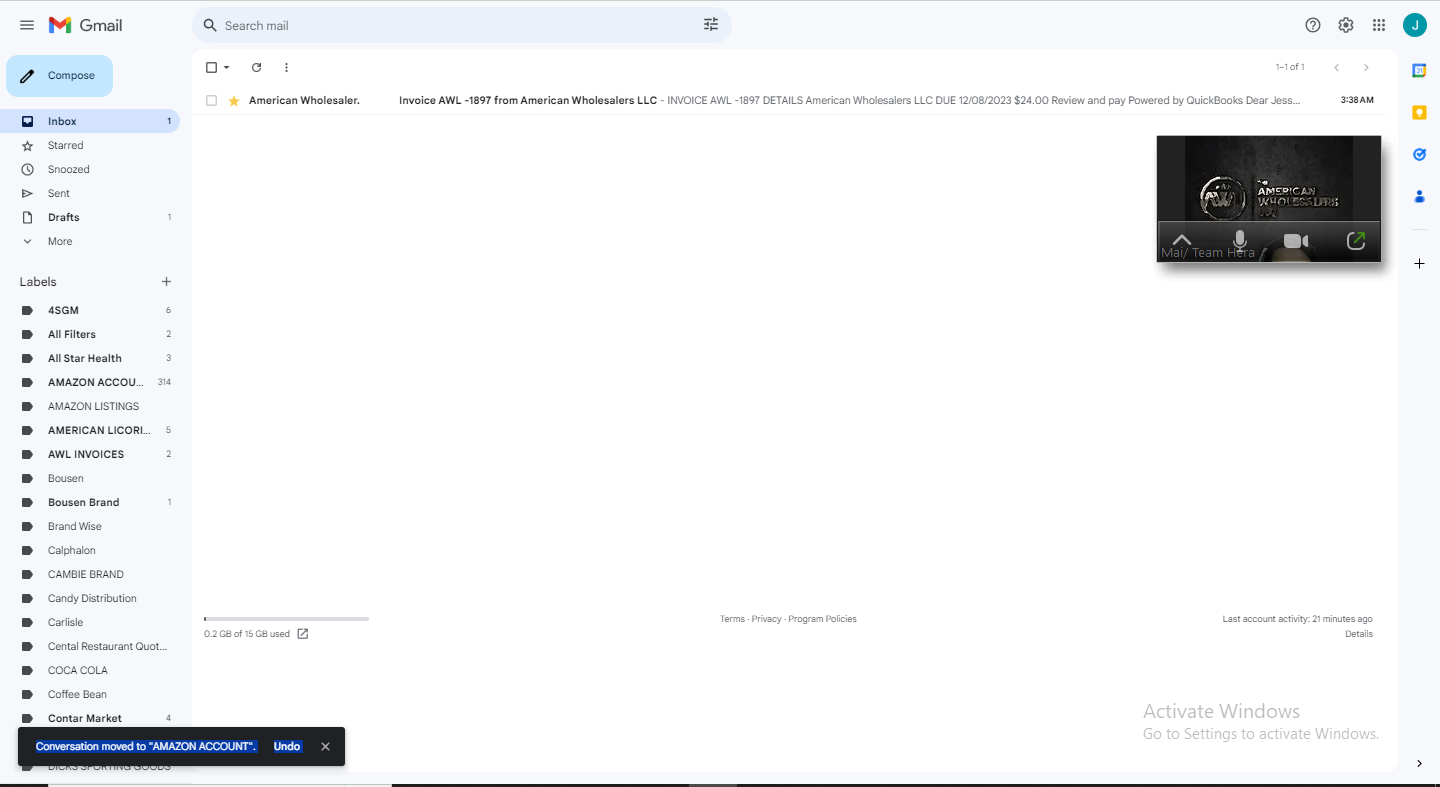Open the Program Policies link
1440x787 pixels.
click(822, 619)
